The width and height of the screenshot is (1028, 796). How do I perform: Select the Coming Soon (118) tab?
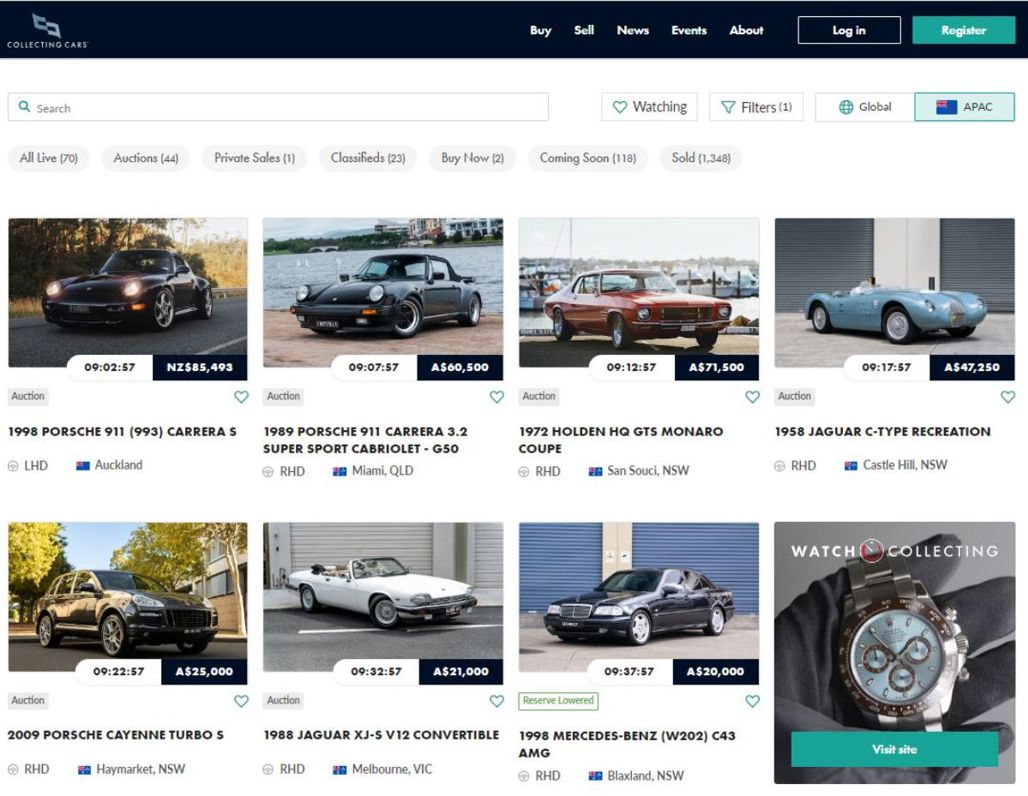click(x=587, y=158)
